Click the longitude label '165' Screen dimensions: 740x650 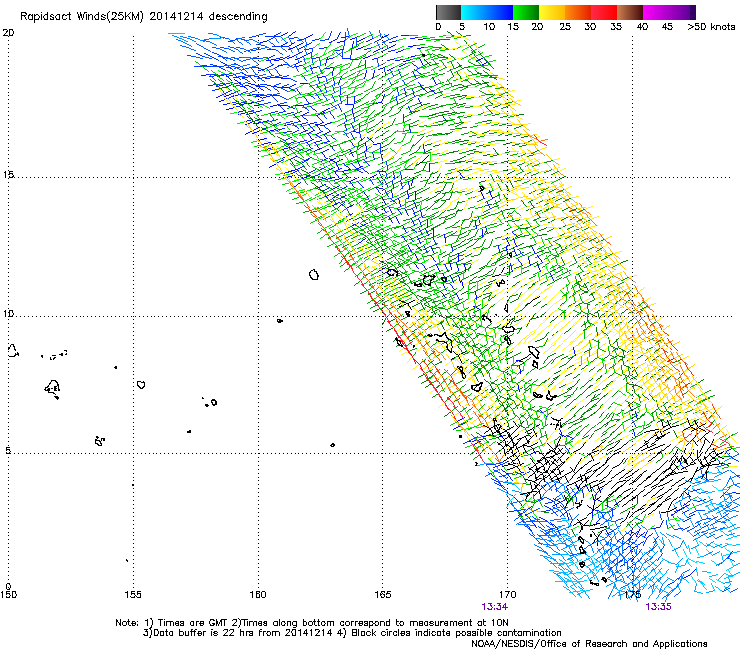point(383,594)
